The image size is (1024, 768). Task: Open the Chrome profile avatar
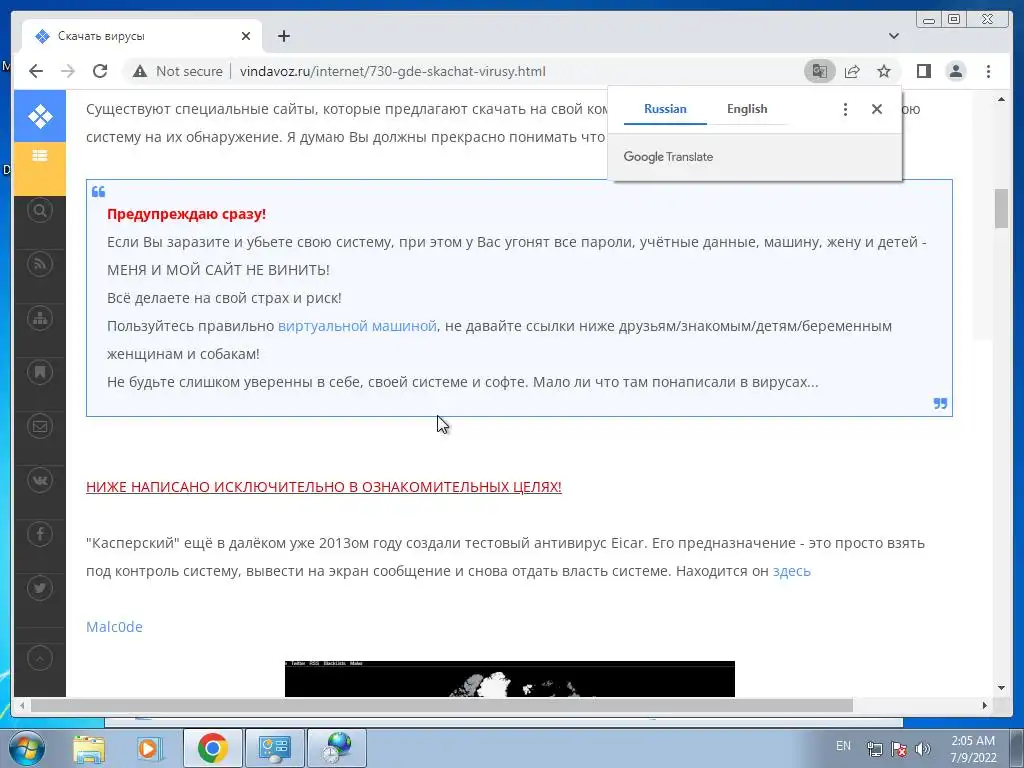point(956,71)
